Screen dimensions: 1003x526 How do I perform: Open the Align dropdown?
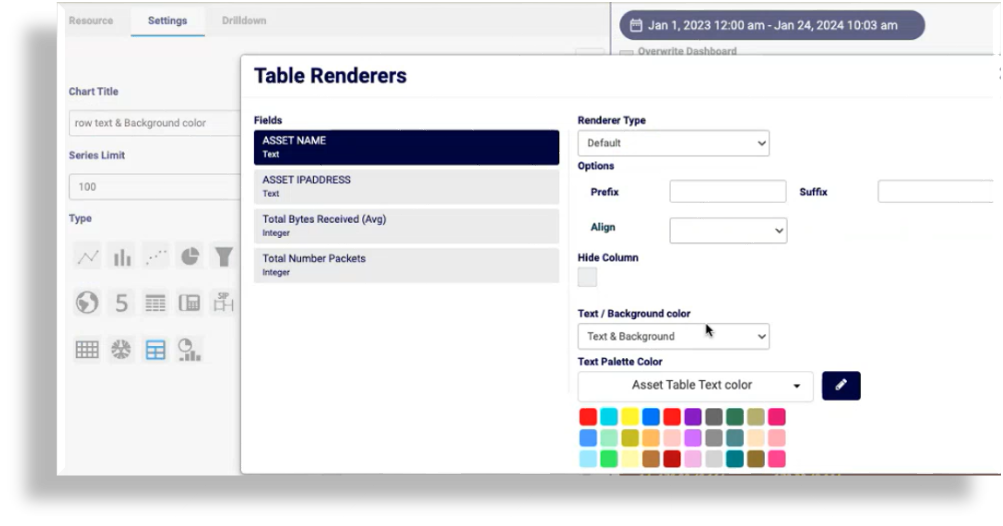tap(728, 230)
